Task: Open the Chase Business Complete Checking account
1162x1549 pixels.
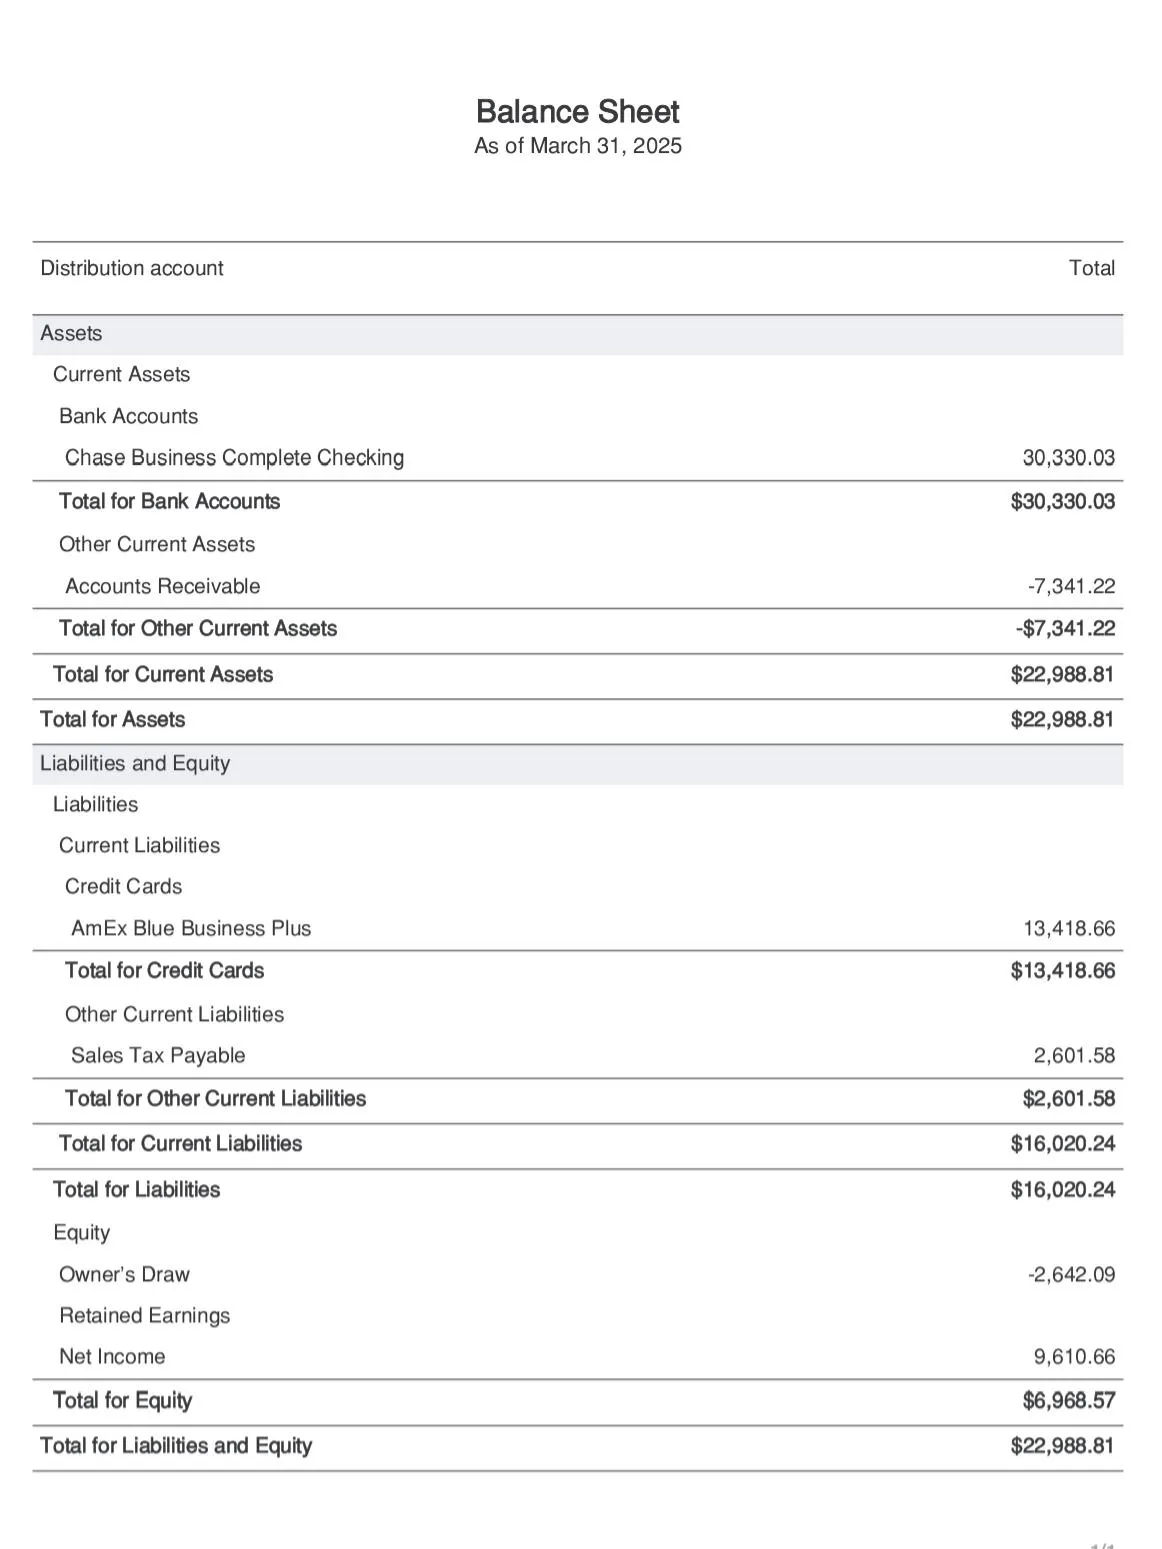Action: coord(234,458)
